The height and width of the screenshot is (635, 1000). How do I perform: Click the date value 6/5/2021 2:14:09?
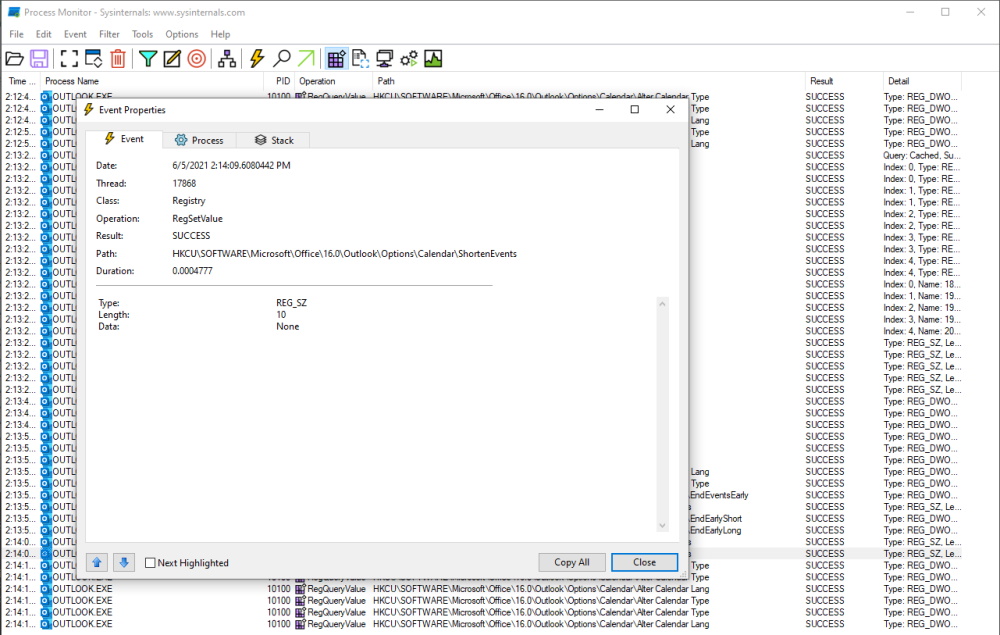pyautogui.click(x=231, y=166)
